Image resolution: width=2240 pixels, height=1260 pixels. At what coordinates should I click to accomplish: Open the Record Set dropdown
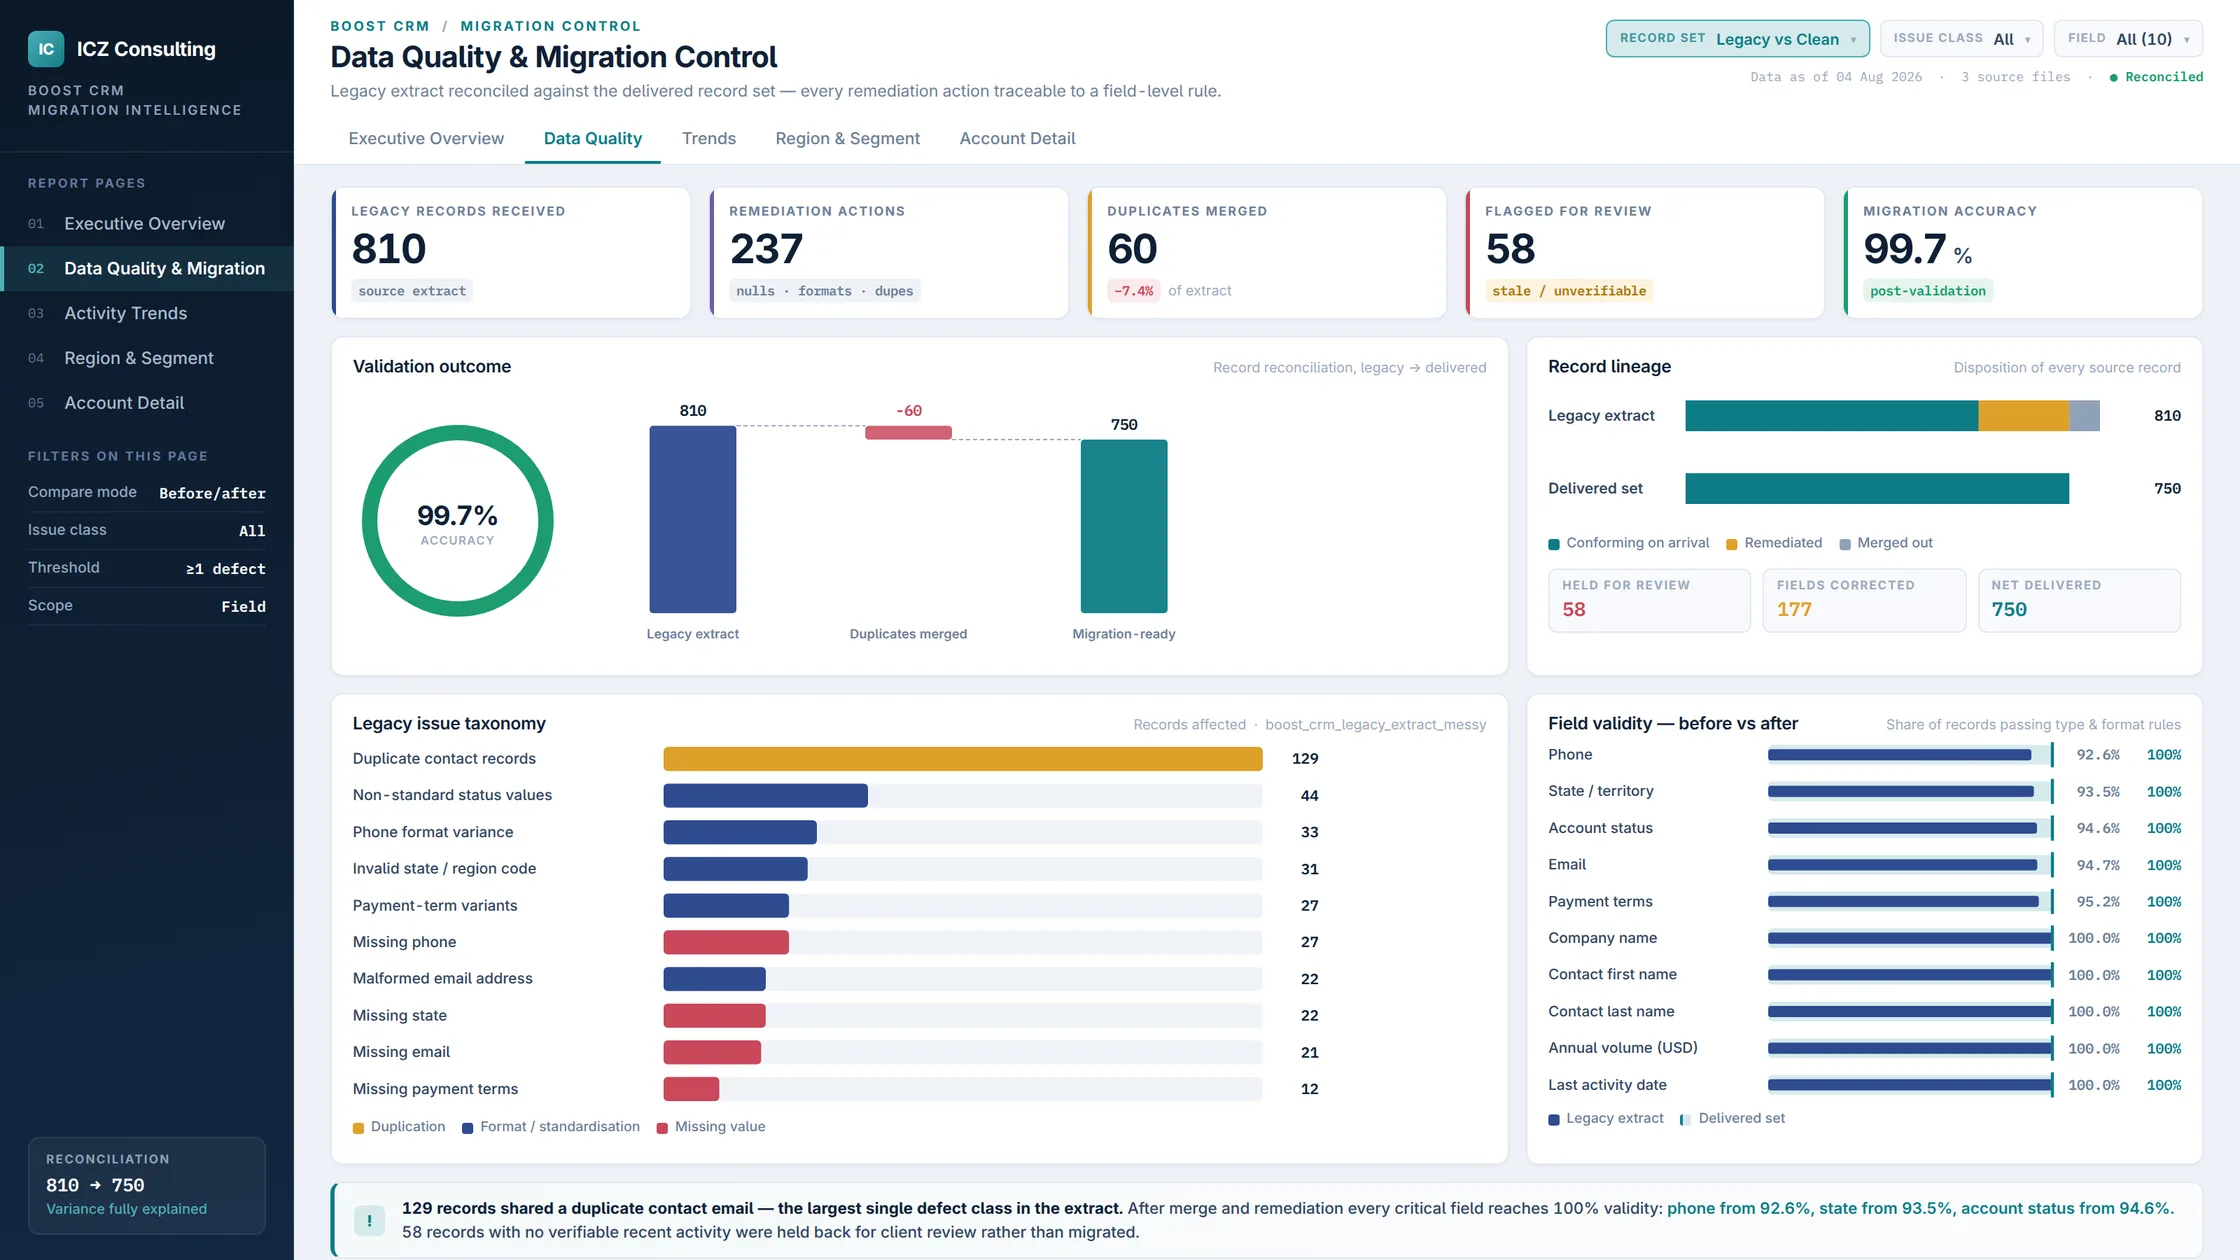(1737, 39)
